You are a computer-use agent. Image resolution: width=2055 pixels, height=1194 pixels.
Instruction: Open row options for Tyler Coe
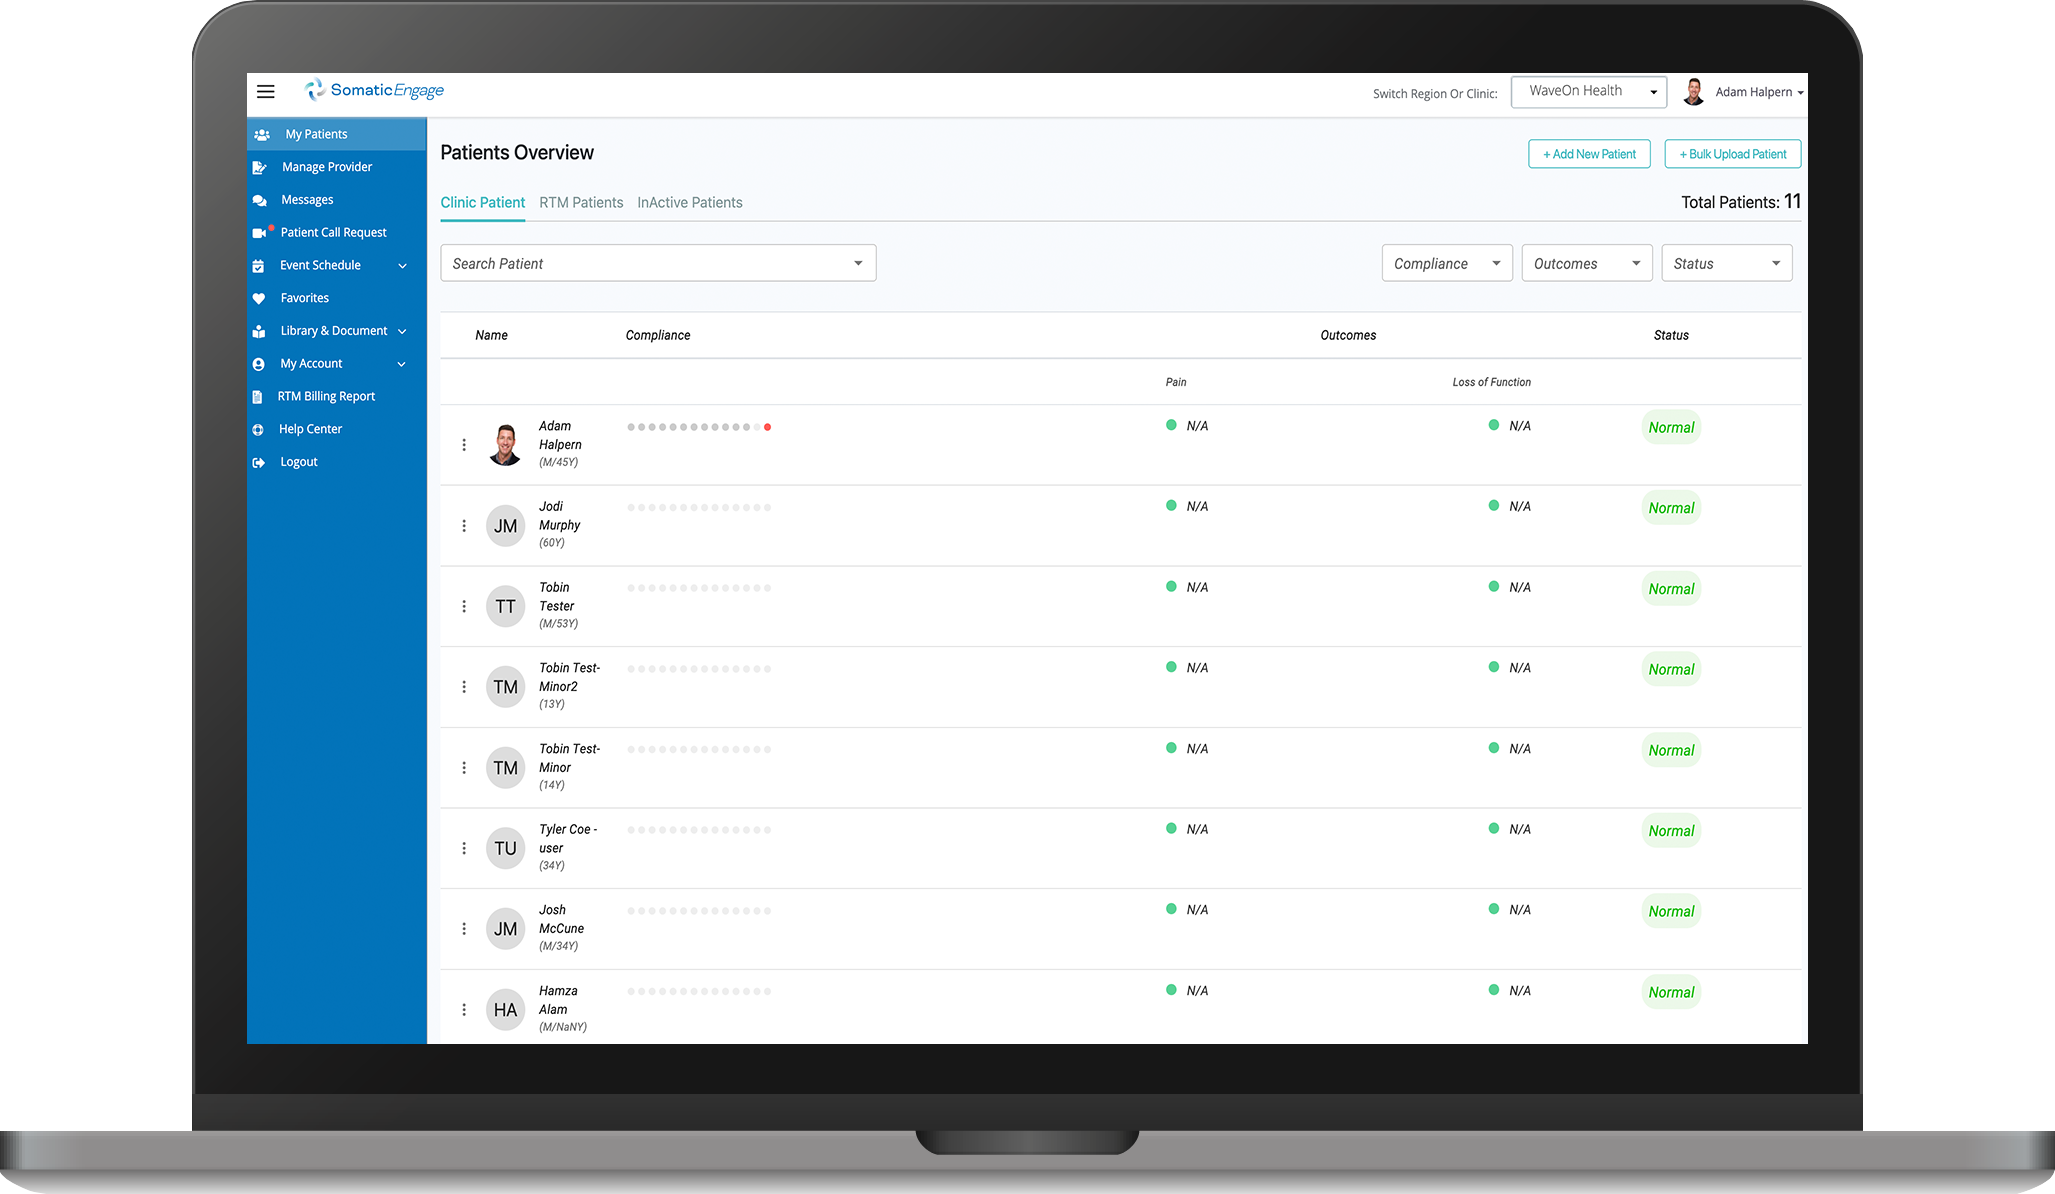(464, 848)
